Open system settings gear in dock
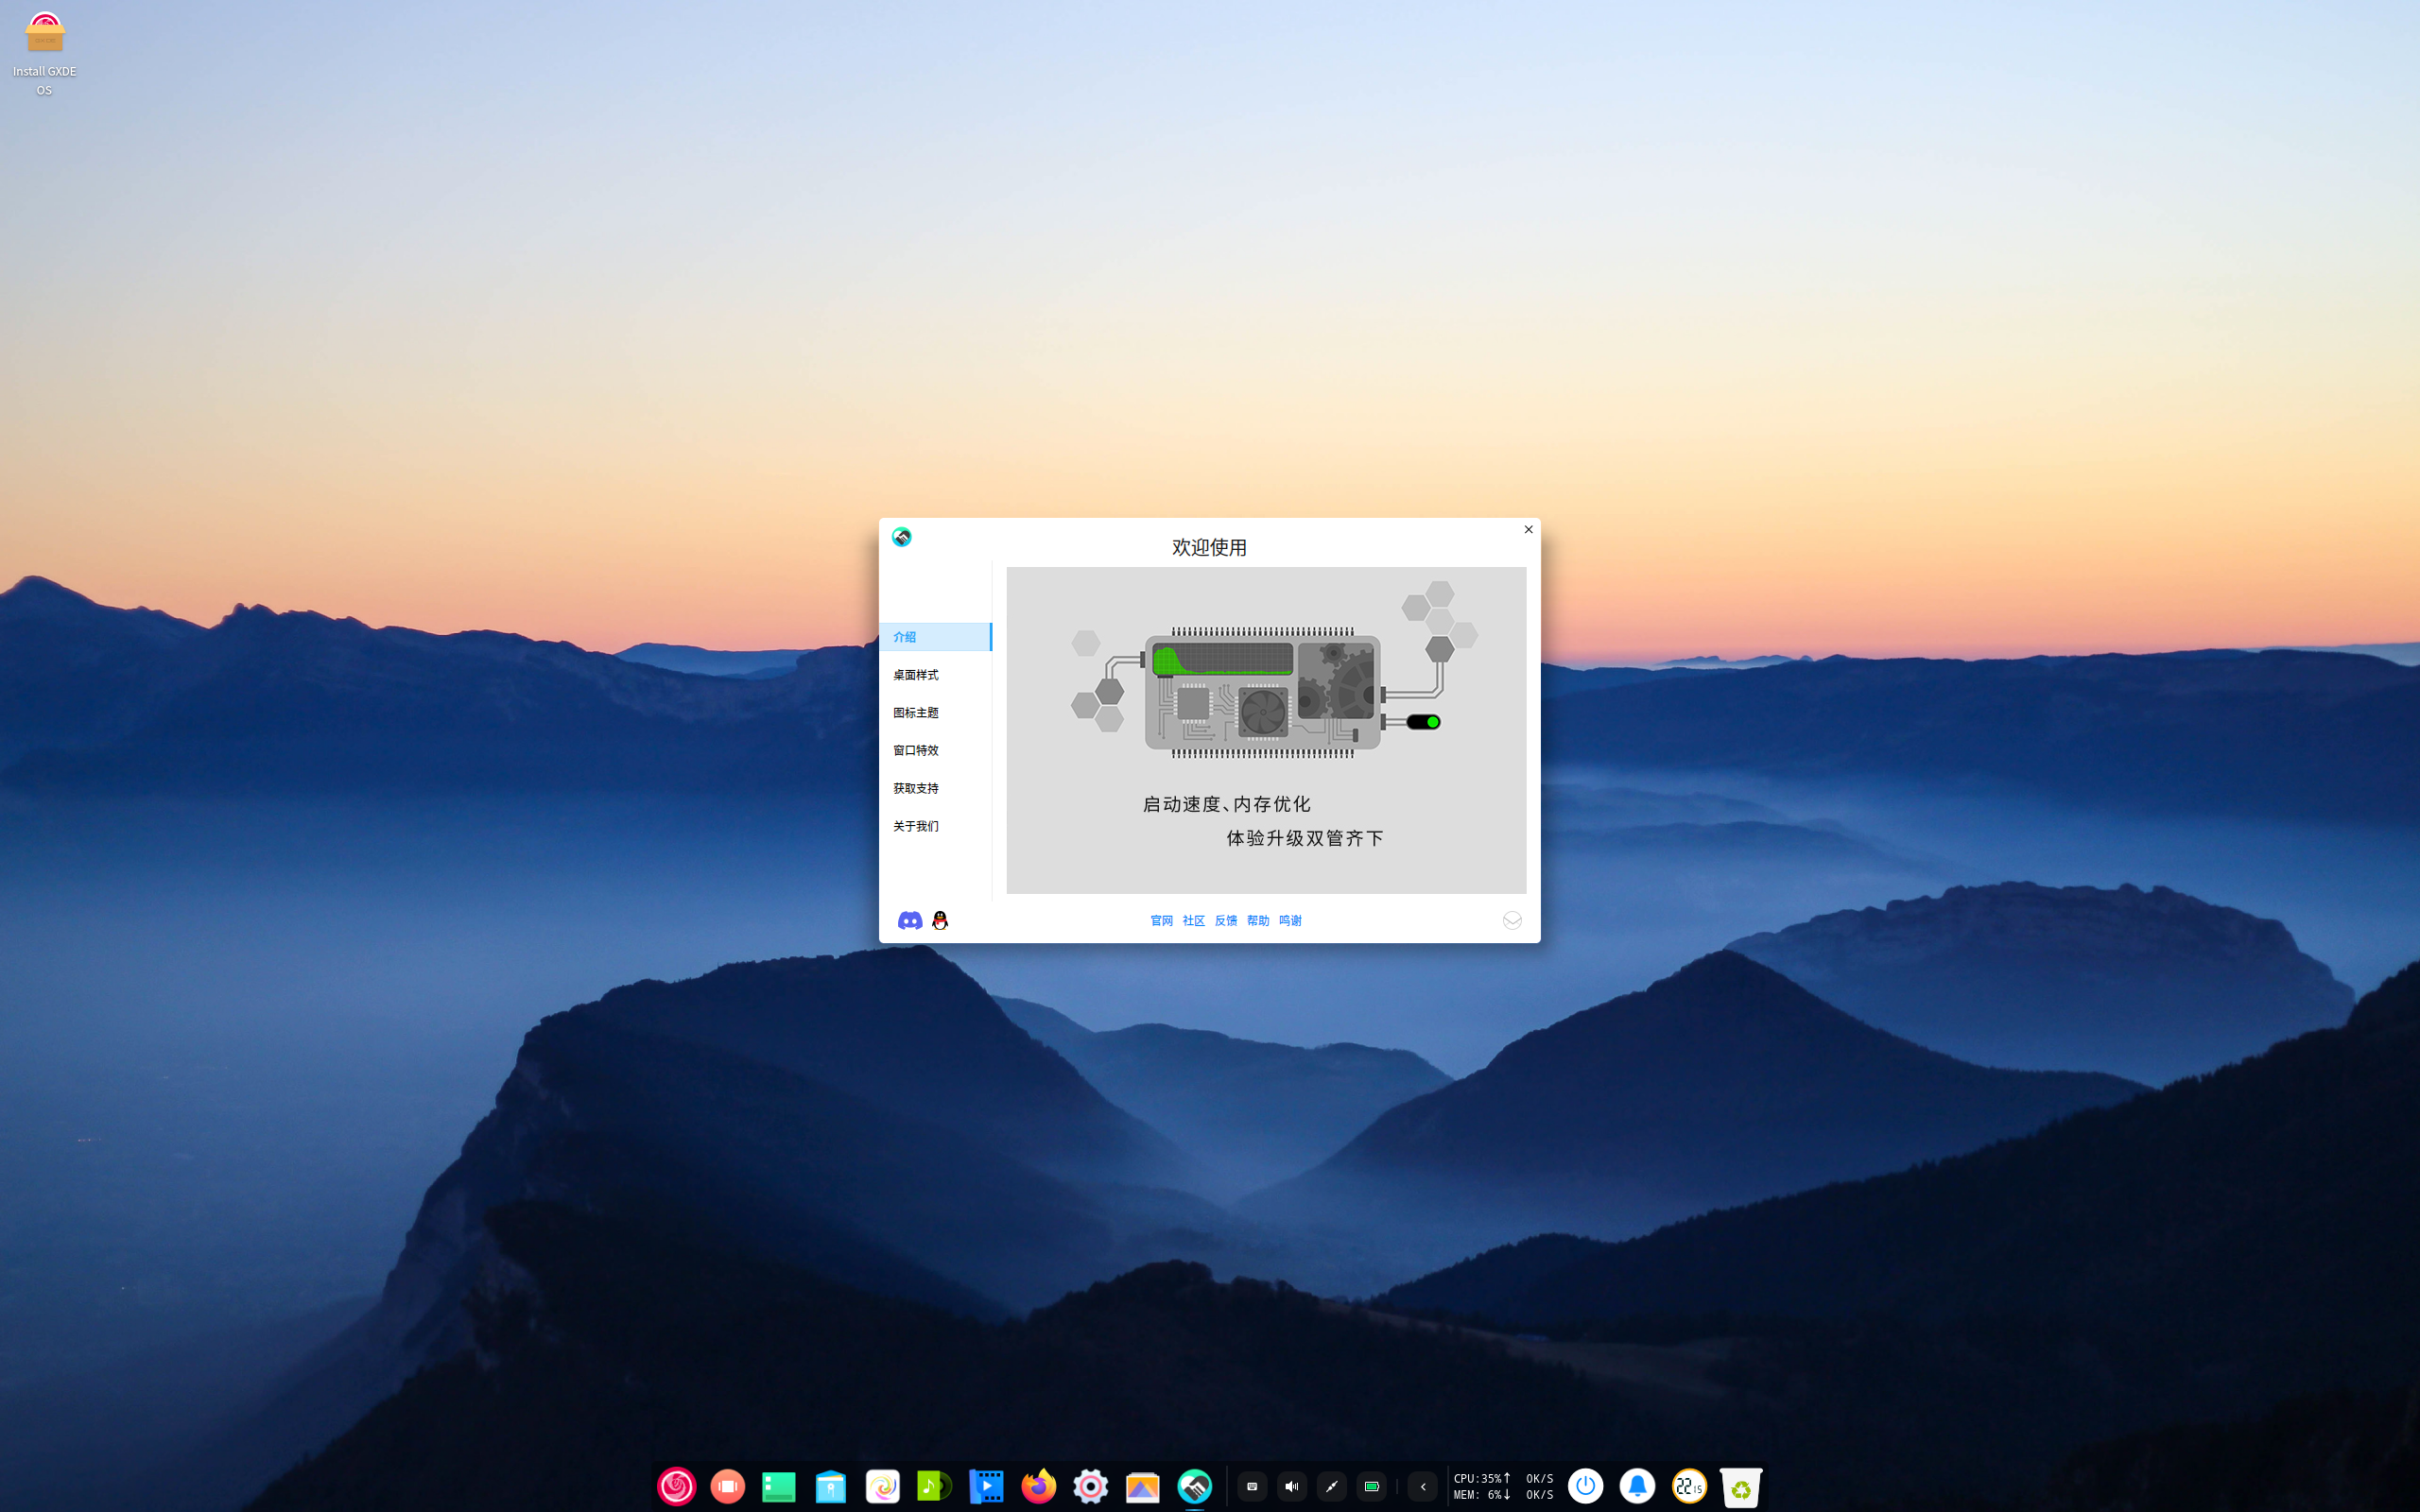Screen dimensions: 2420x1512 coord(1091,1486)
